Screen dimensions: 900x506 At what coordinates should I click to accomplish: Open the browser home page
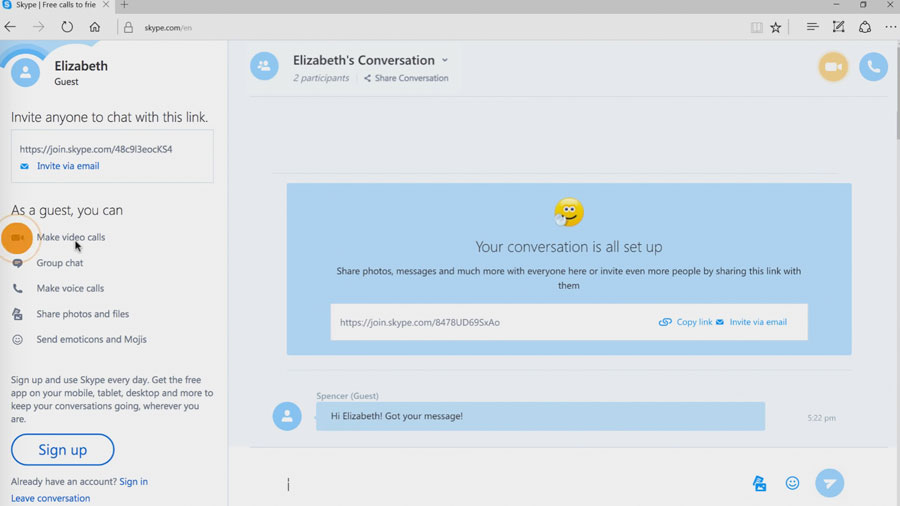click(95, 27)
